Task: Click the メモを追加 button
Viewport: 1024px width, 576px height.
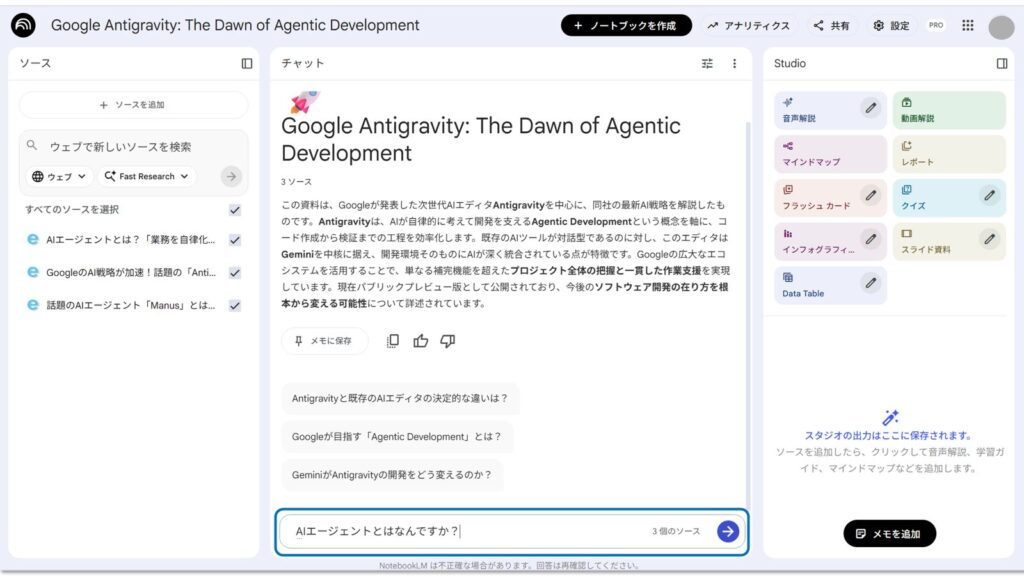Action: click(888, 534)
